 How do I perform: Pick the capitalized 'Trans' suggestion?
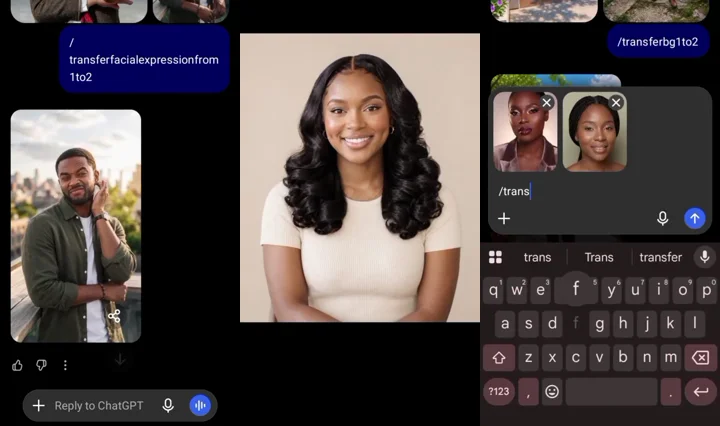click(x=599, y=257)
